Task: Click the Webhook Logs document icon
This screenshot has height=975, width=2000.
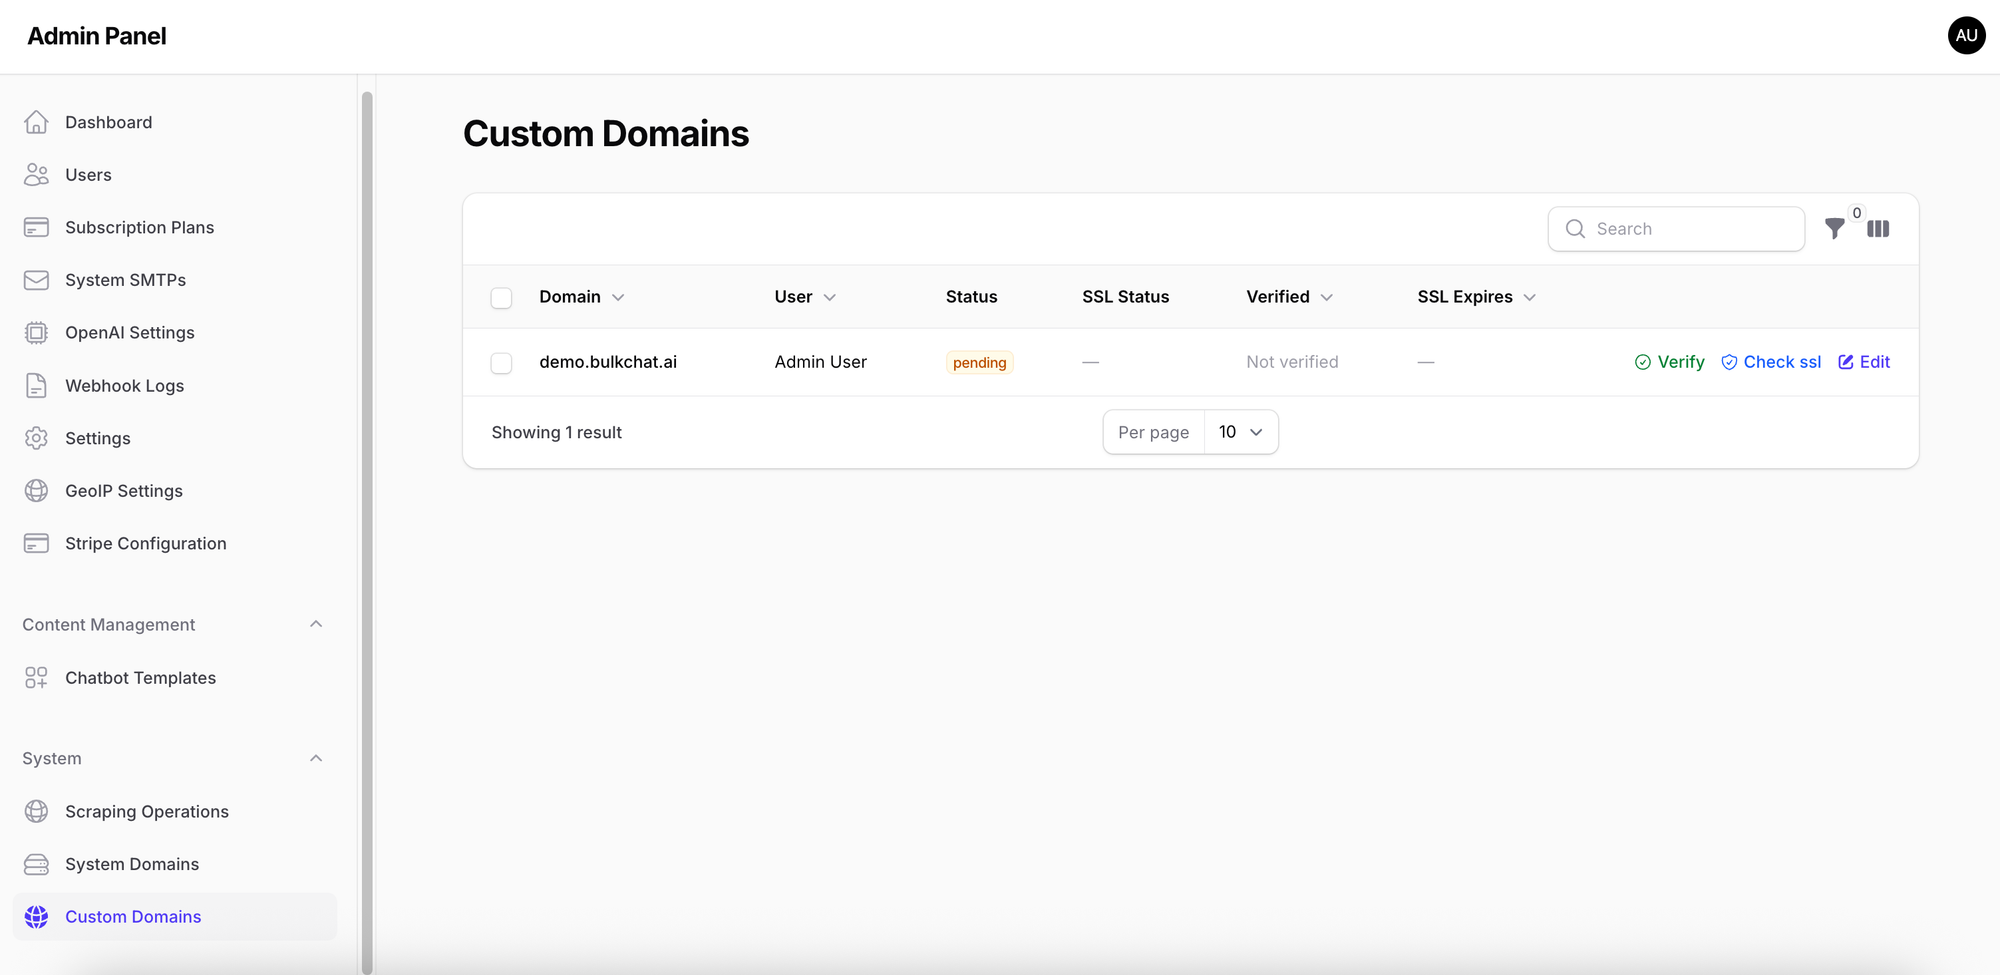Action: point(36,386)
